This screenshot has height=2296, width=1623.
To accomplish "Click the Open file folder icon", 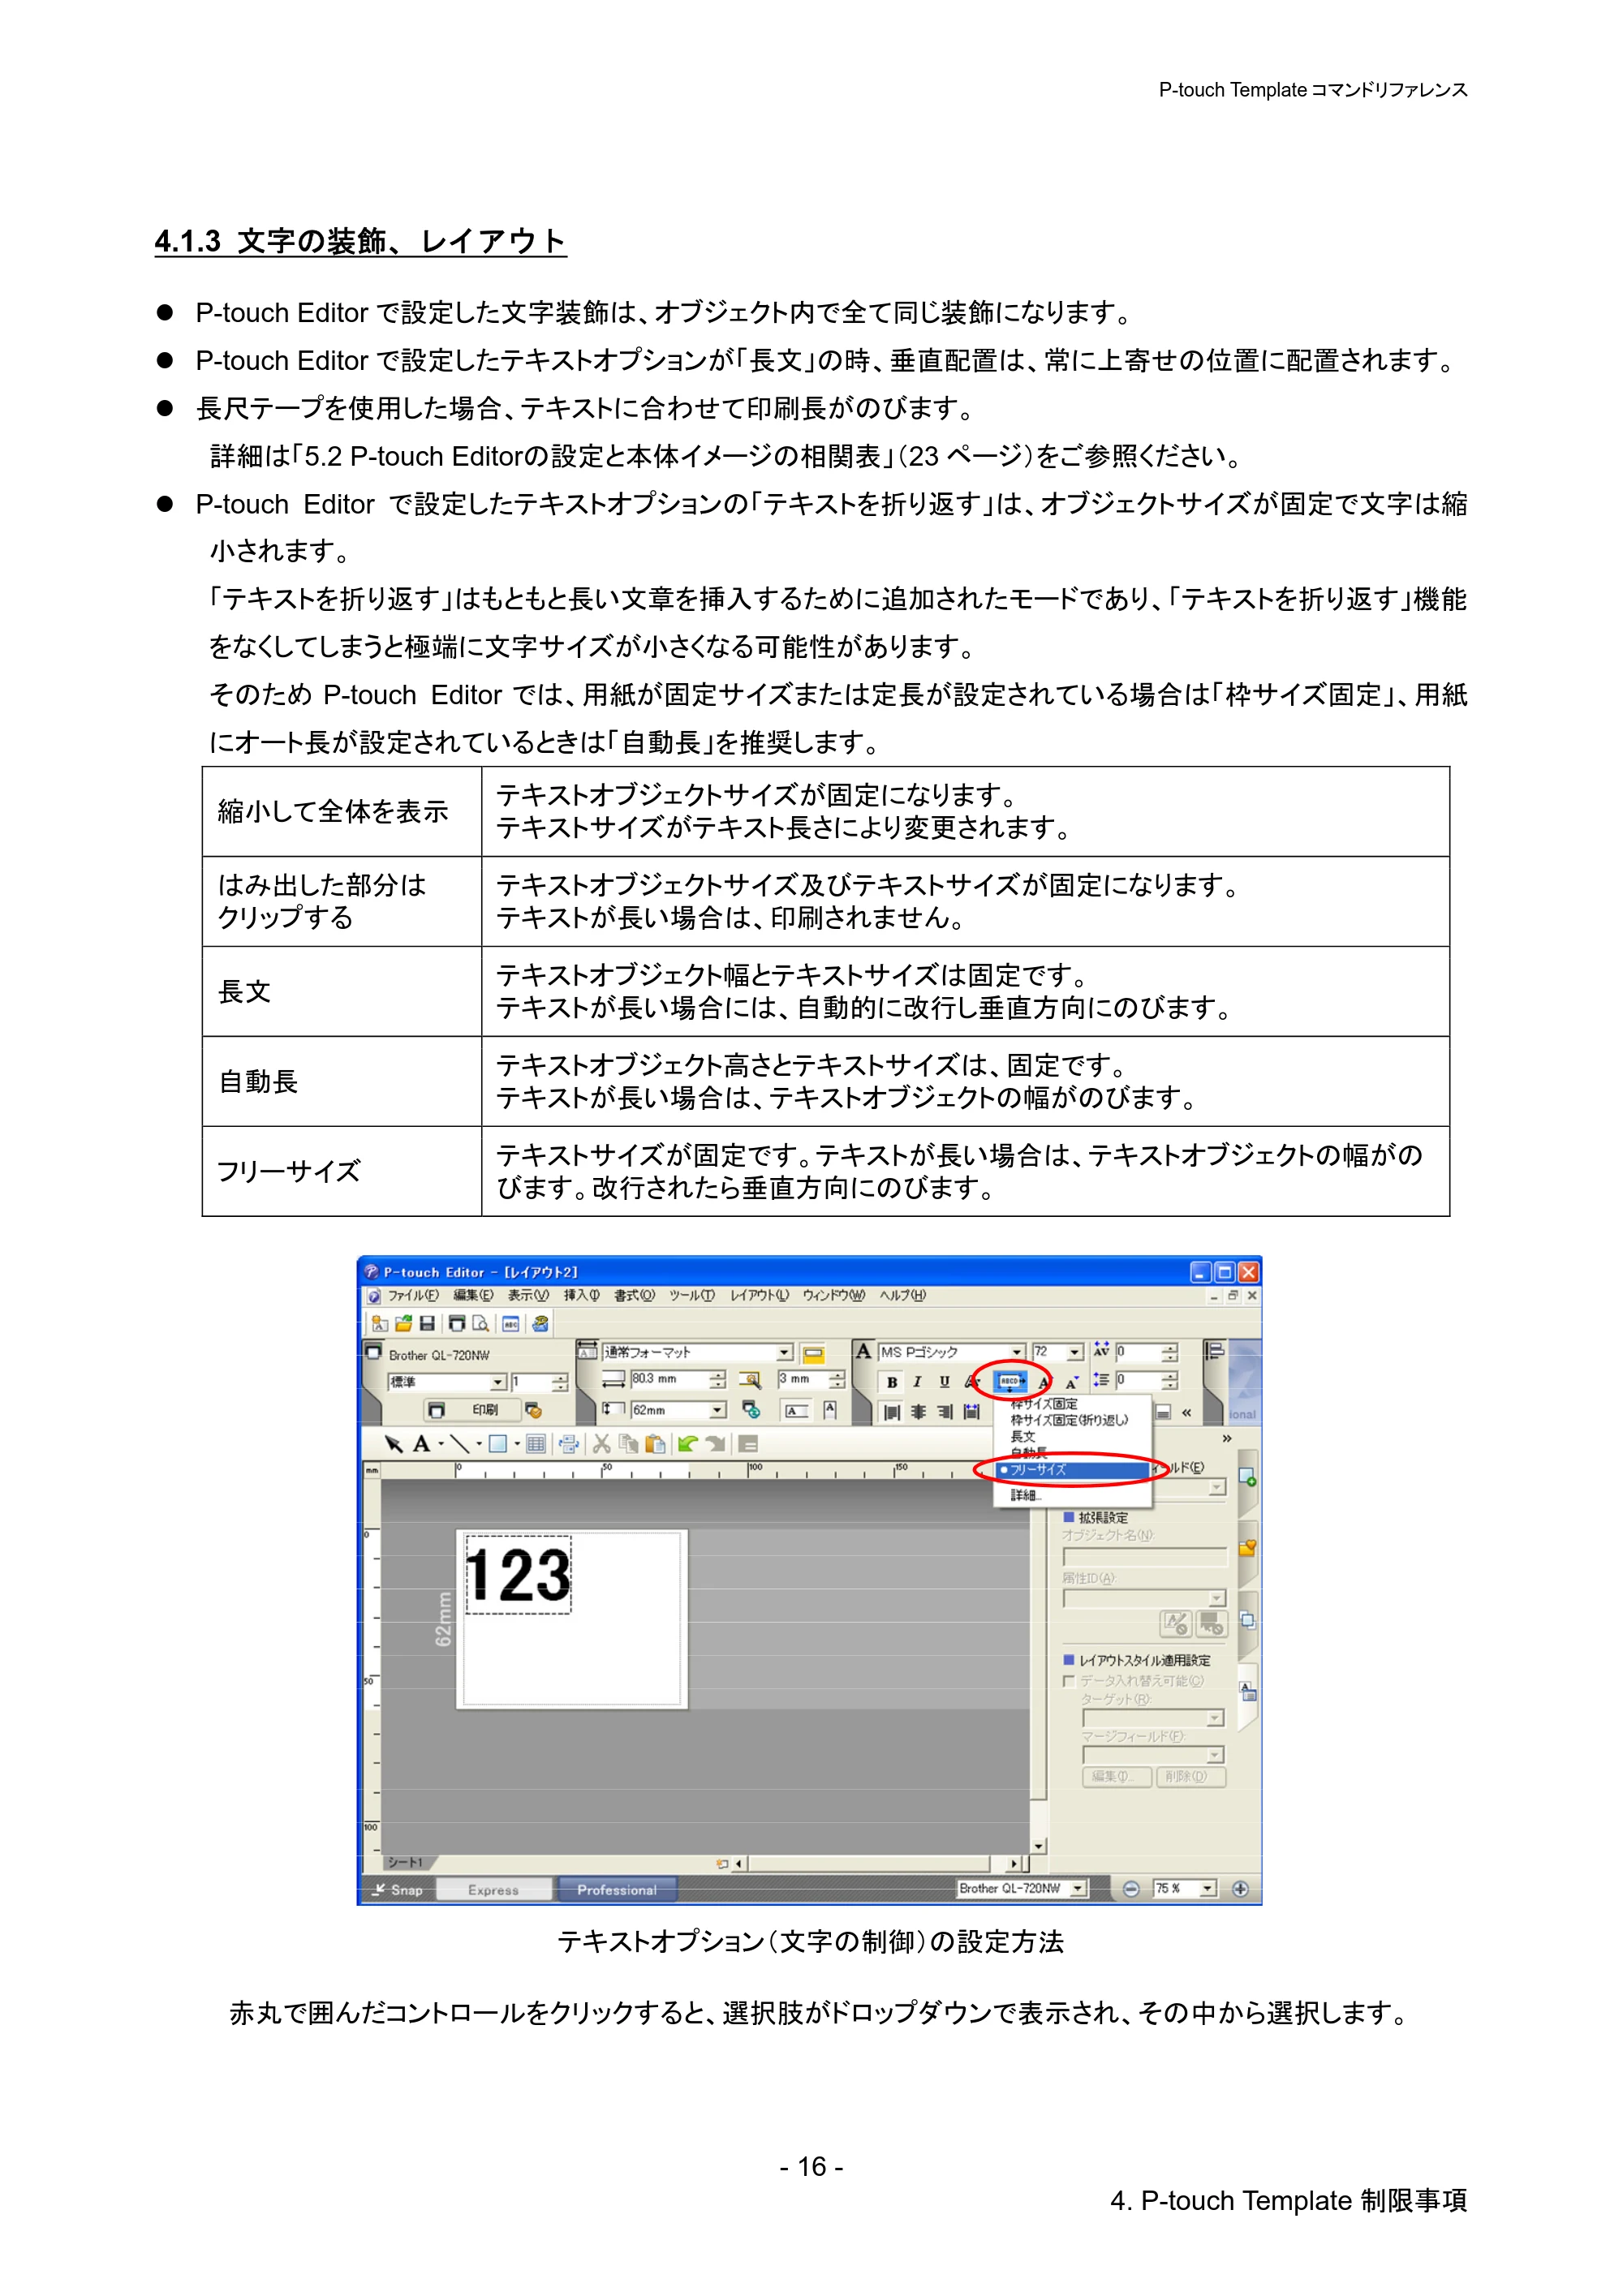I will coord(404,1323).
